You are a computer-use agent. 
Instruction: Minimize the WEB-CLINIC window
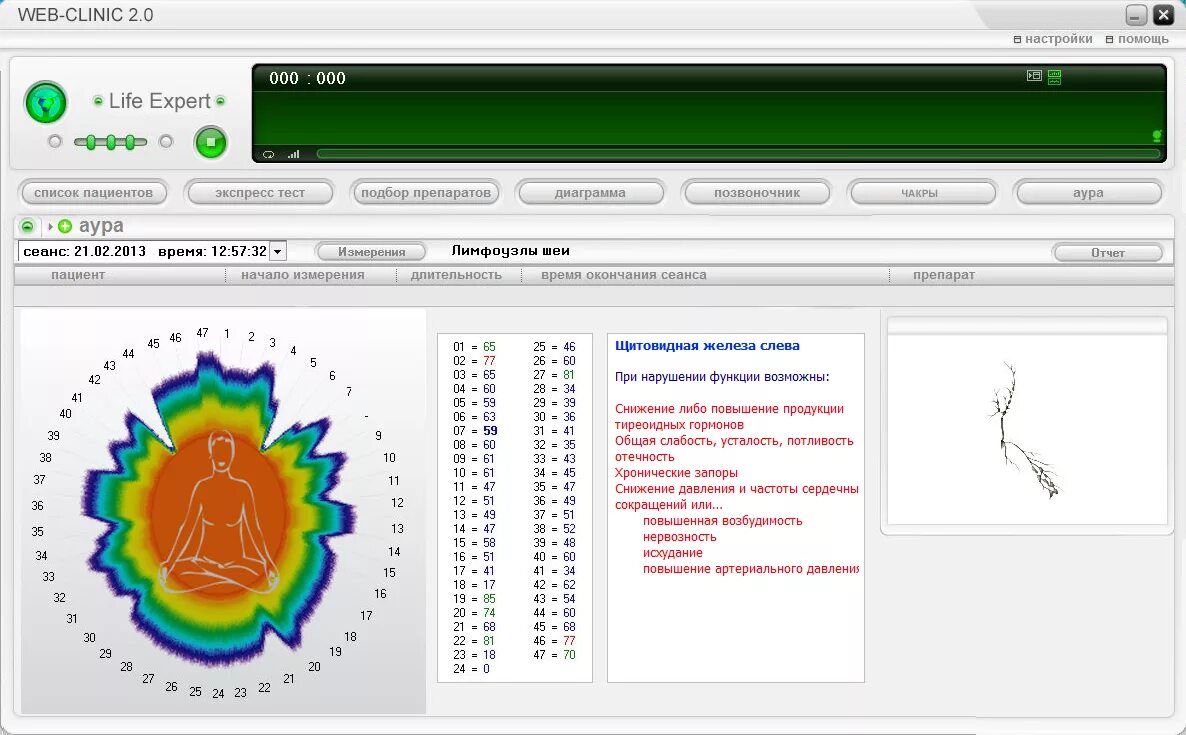click(1136, 15)
